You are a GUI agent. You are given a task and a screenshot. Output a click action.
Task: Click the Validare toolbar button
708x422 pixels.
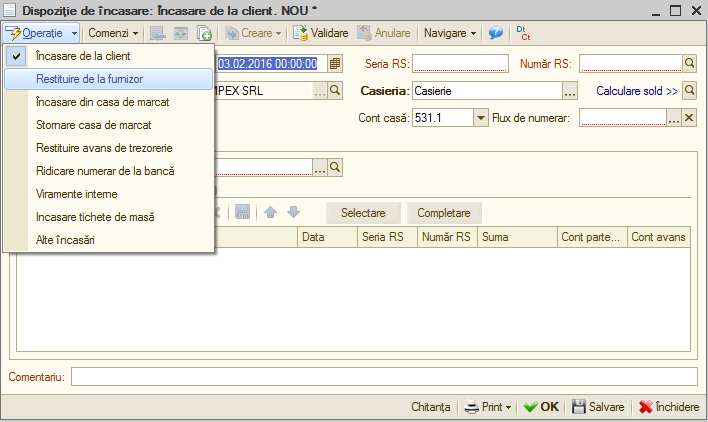(x=321, y=33)
